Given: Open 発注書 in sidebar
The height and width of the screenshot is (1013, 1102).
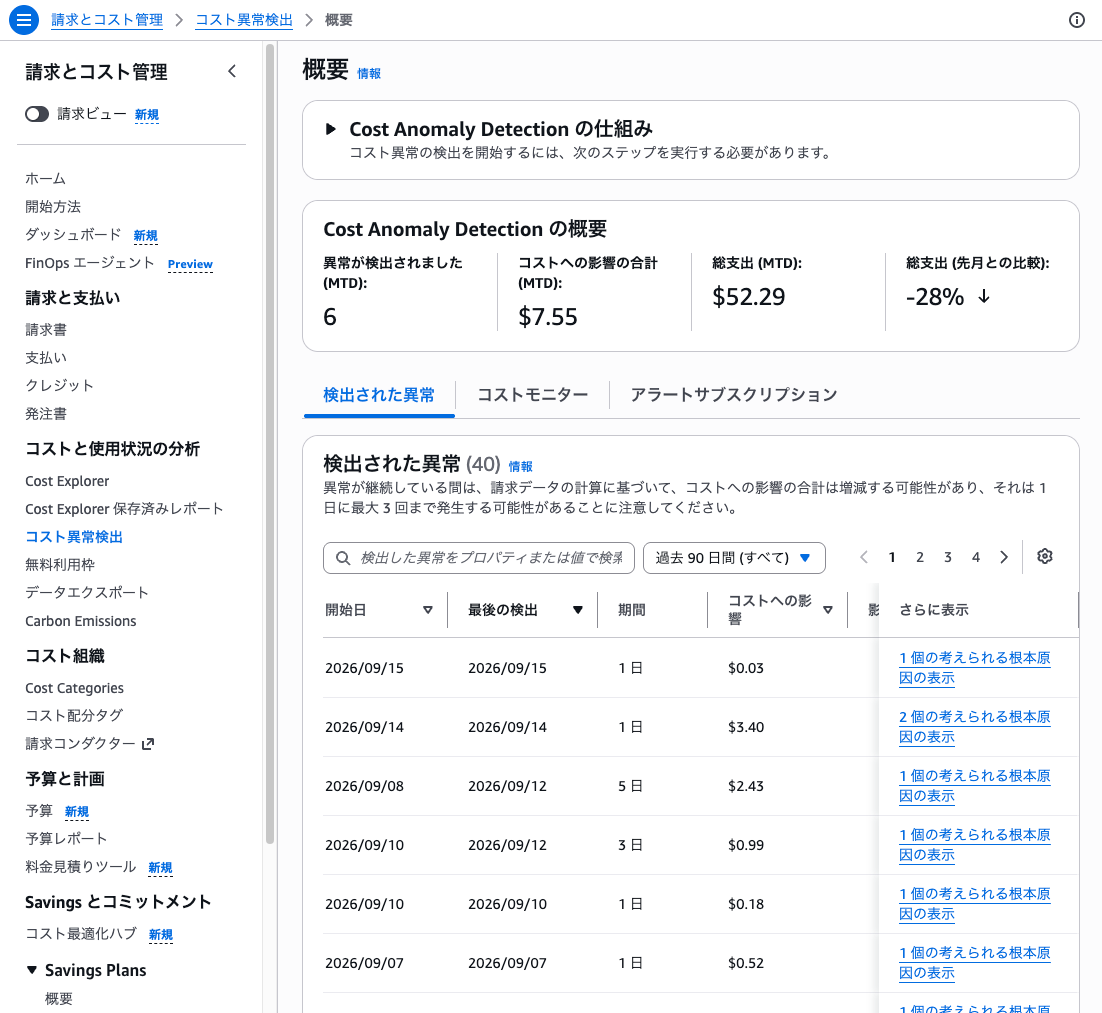Looking at the screenshot, I should (x=46, y=413).
